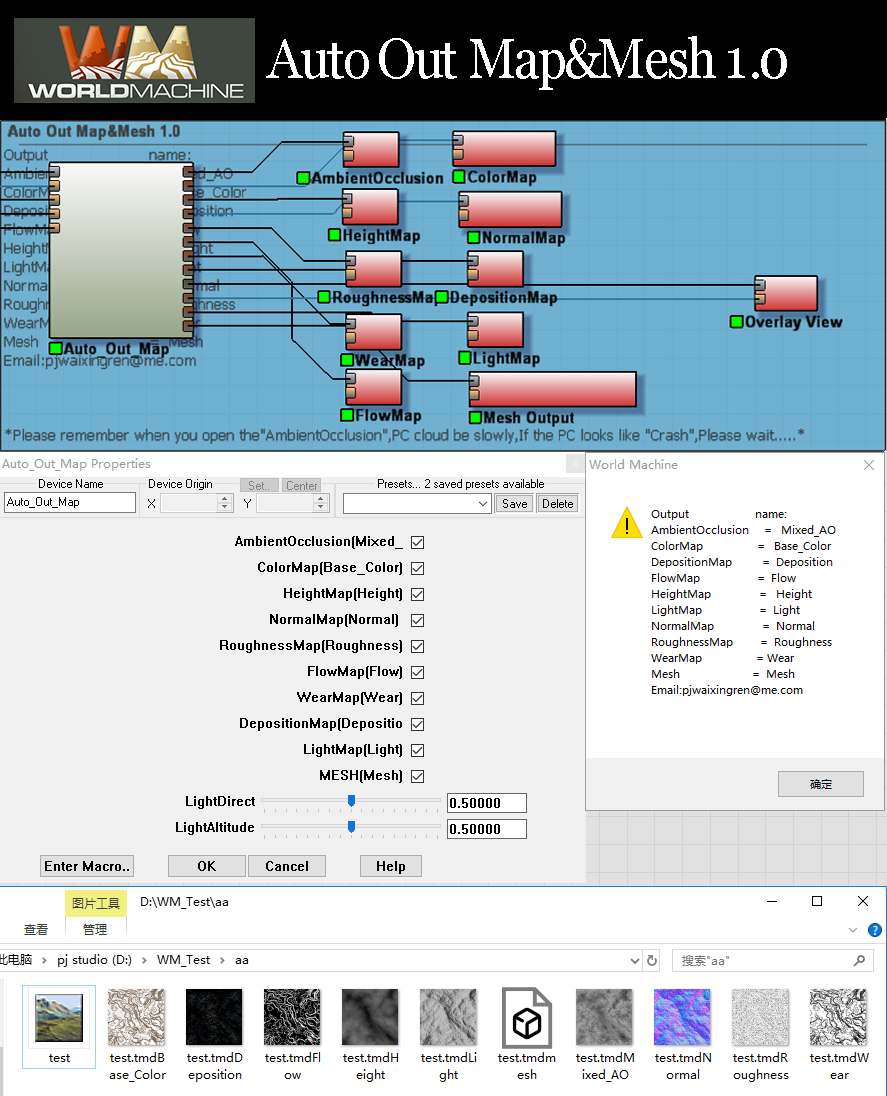Click Device Origin Y spinner arrows
This screenshot has width=887, height=1096.
[x=321, y=503]
